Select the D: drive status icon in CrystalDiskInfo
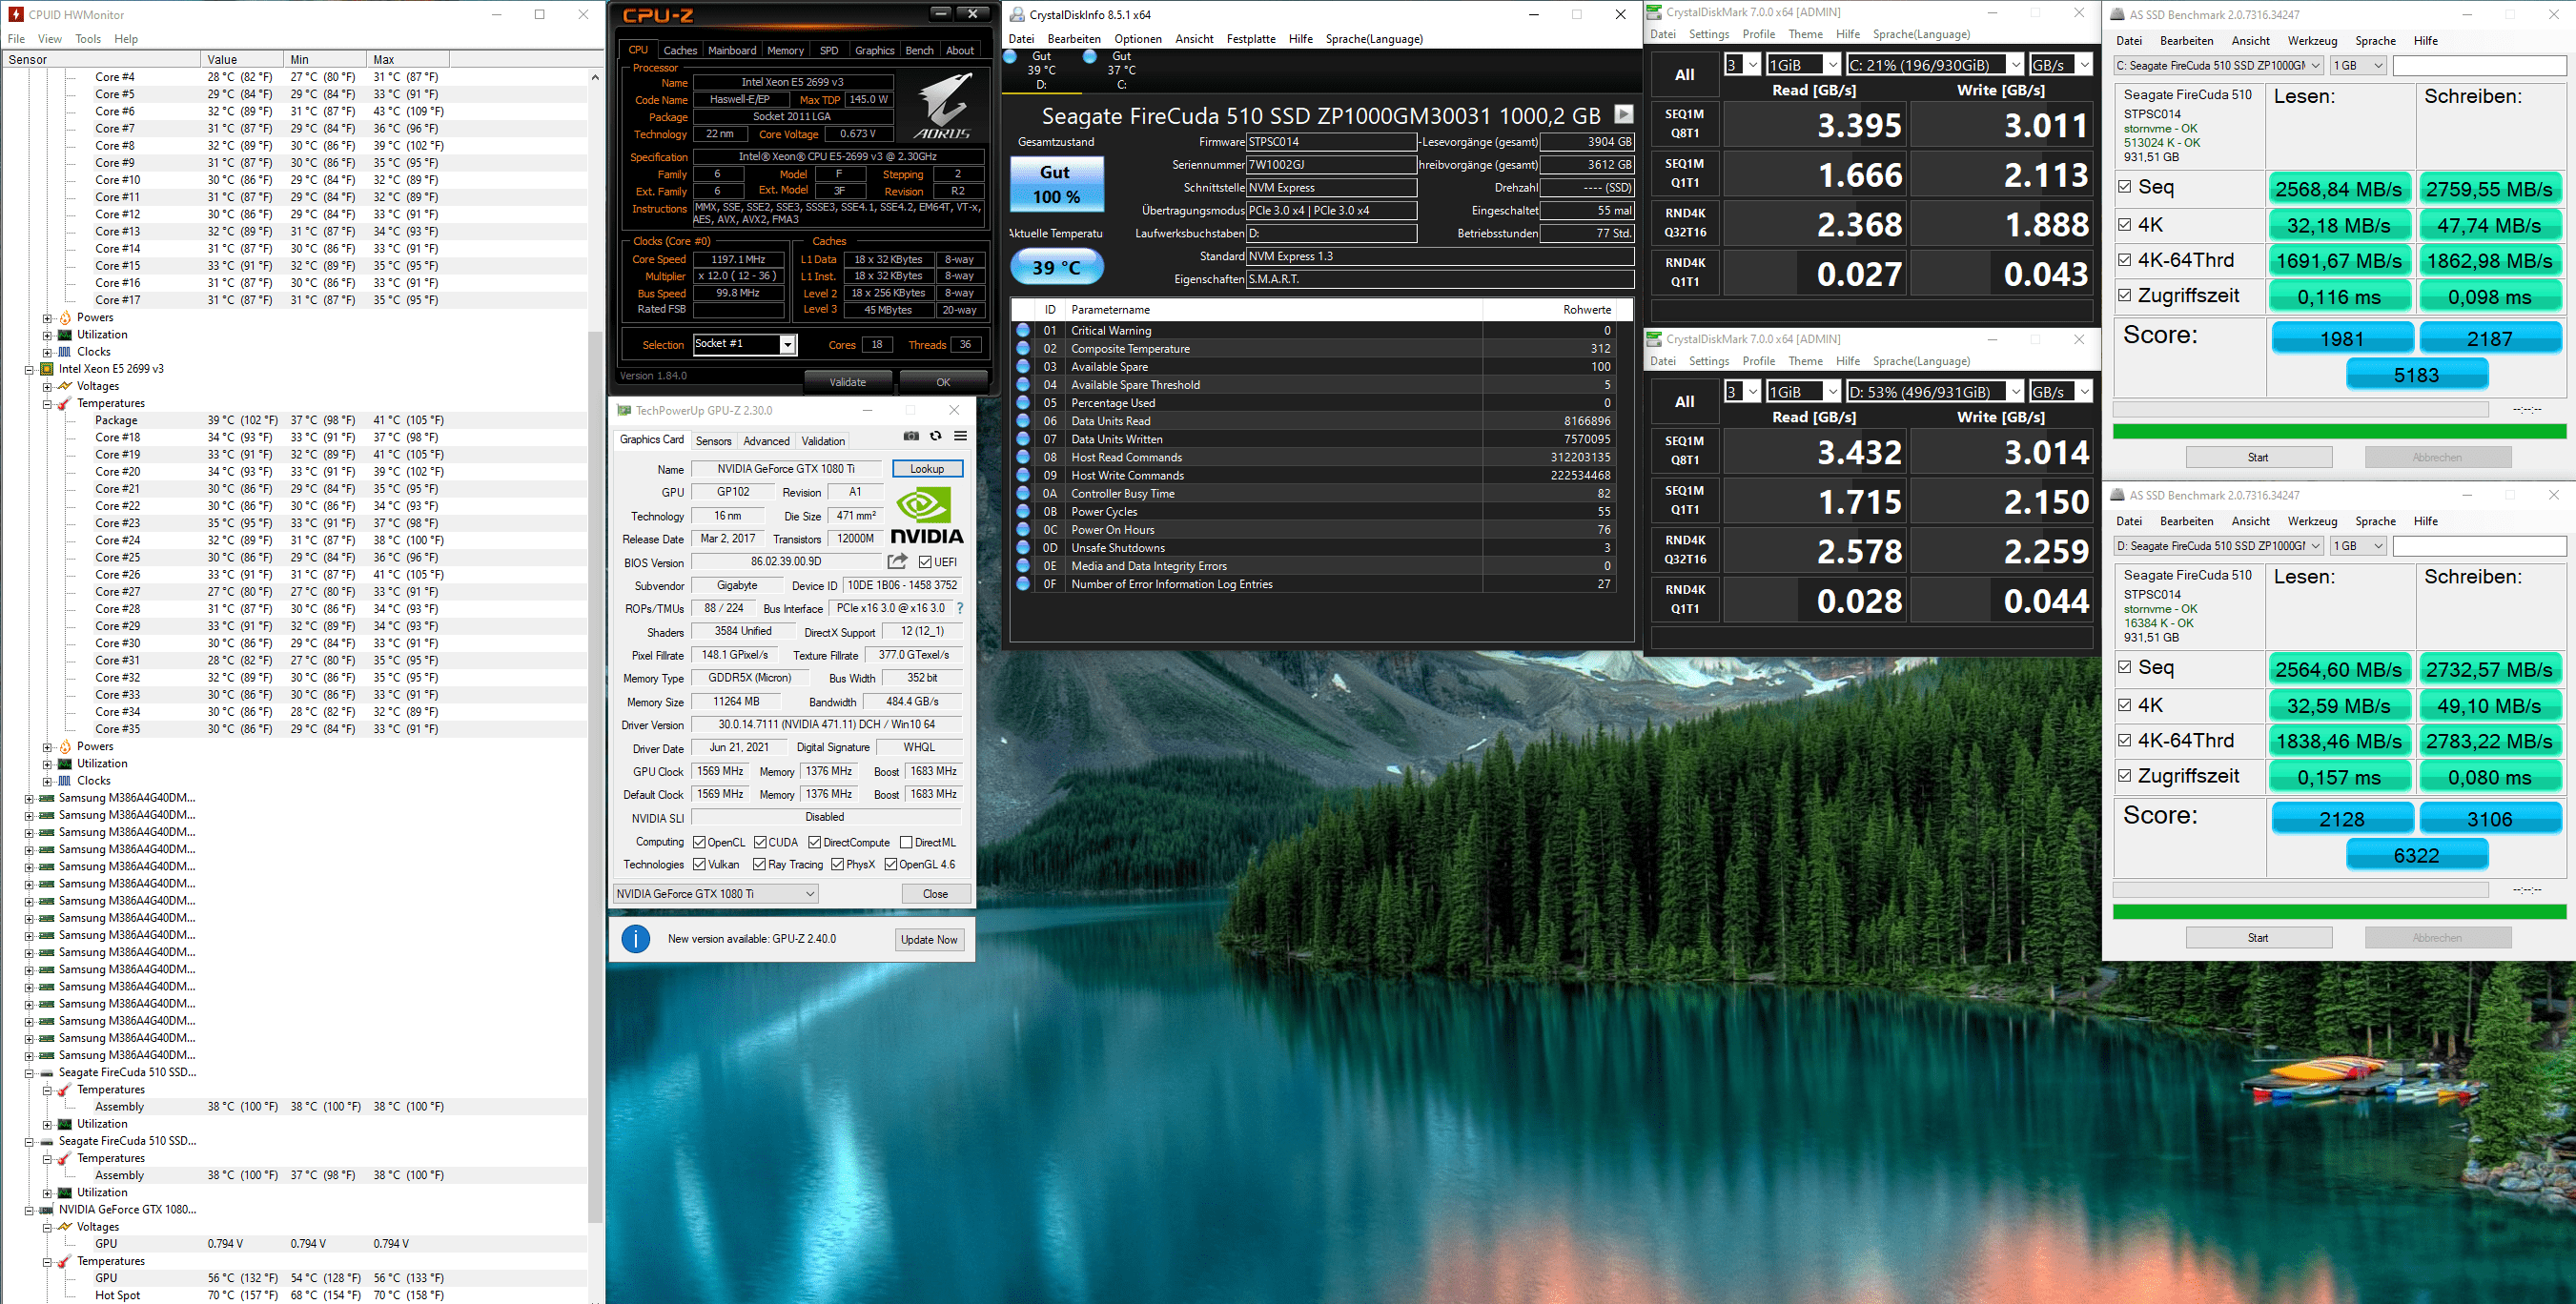Image resolution: width=2576 pixels, height=1304 pixels. [1010, 57]
